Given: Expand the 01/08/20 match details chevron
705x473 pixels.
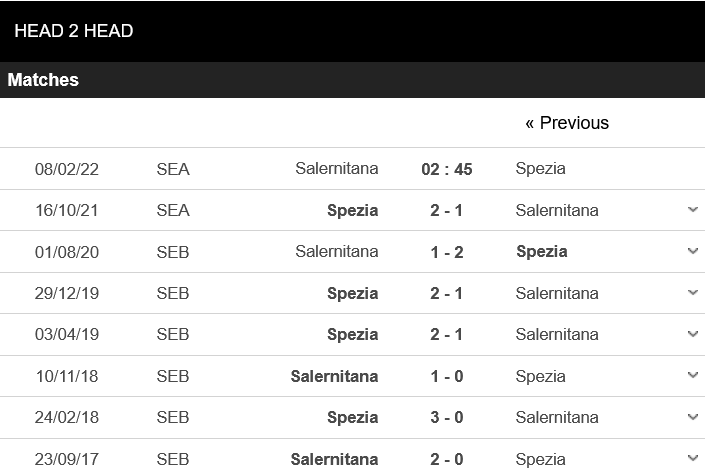Looking at the screenshot, I should coord(693,251).
